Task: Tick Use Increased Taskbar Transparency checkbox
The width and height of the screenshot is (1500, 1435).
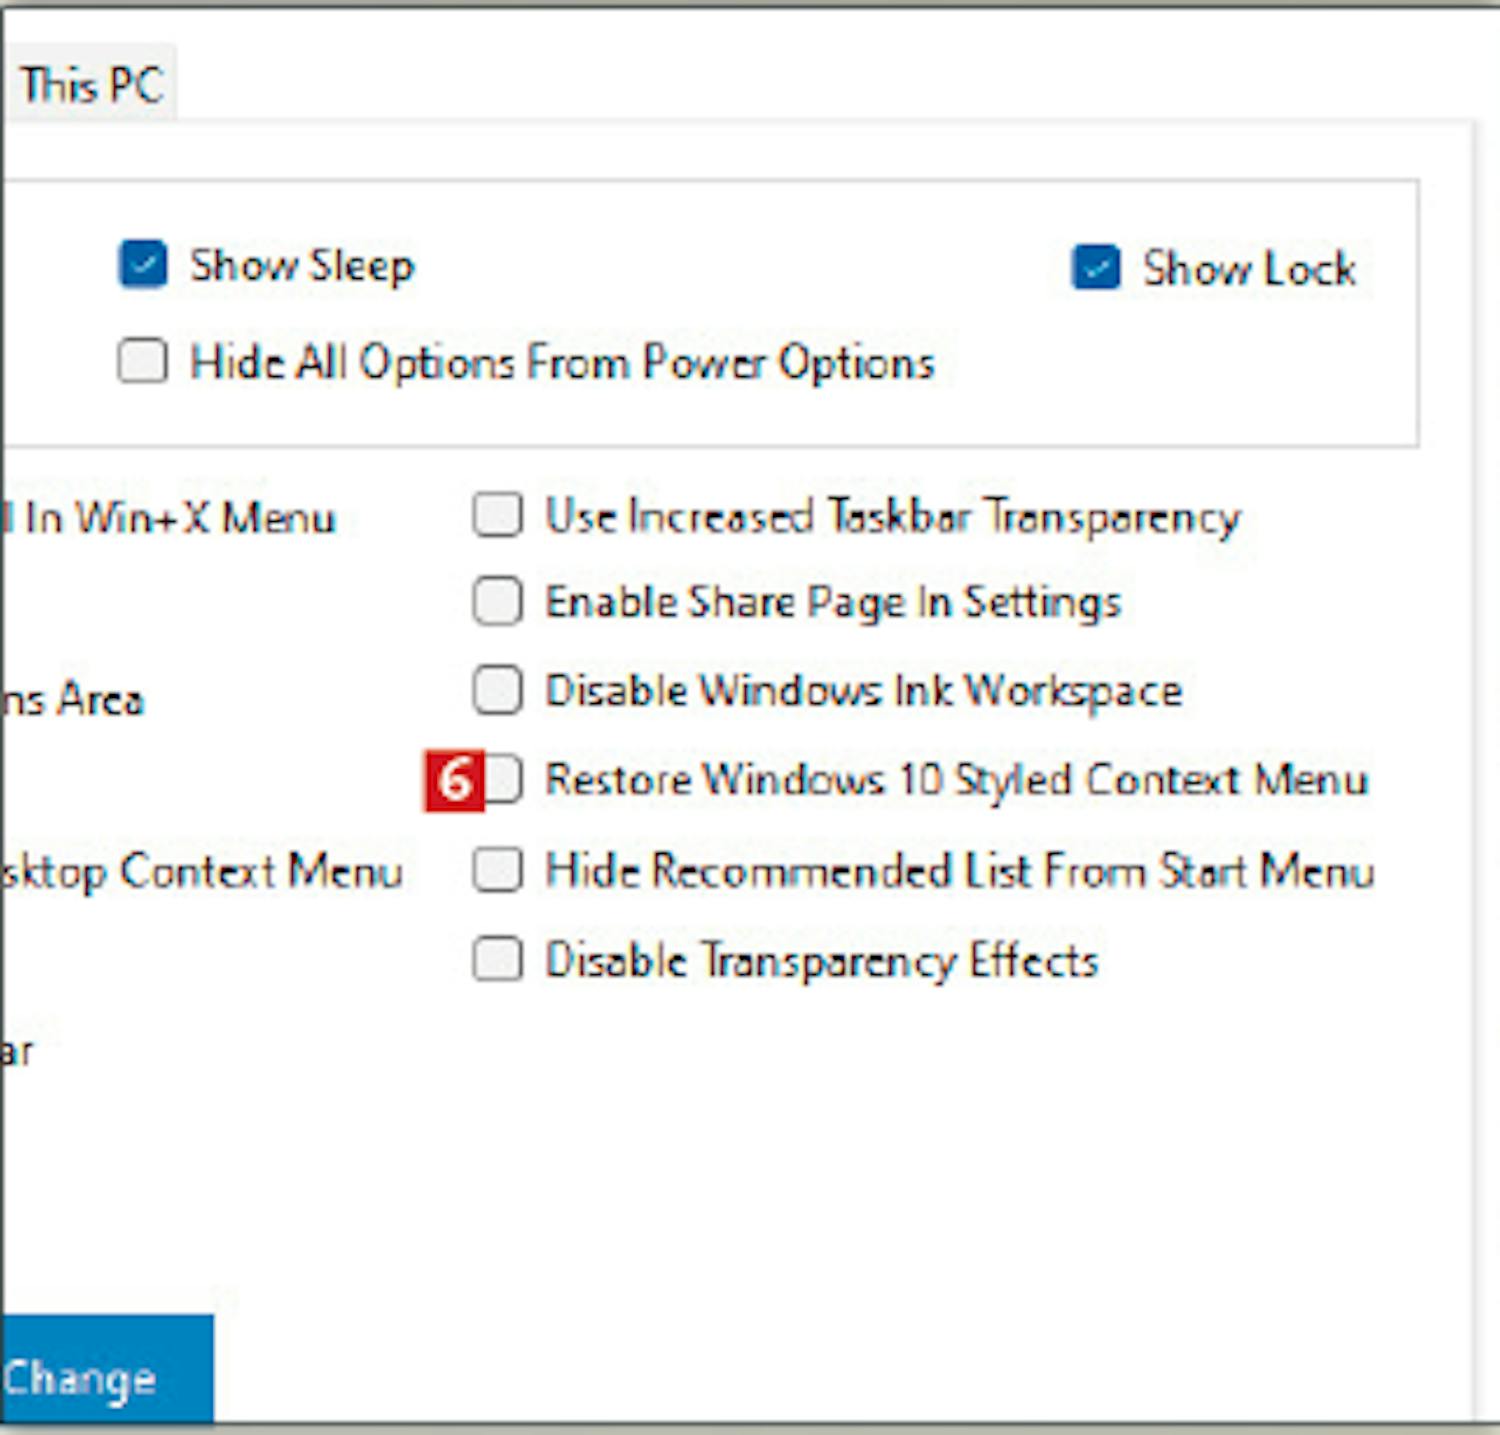Action: [498, 516]
